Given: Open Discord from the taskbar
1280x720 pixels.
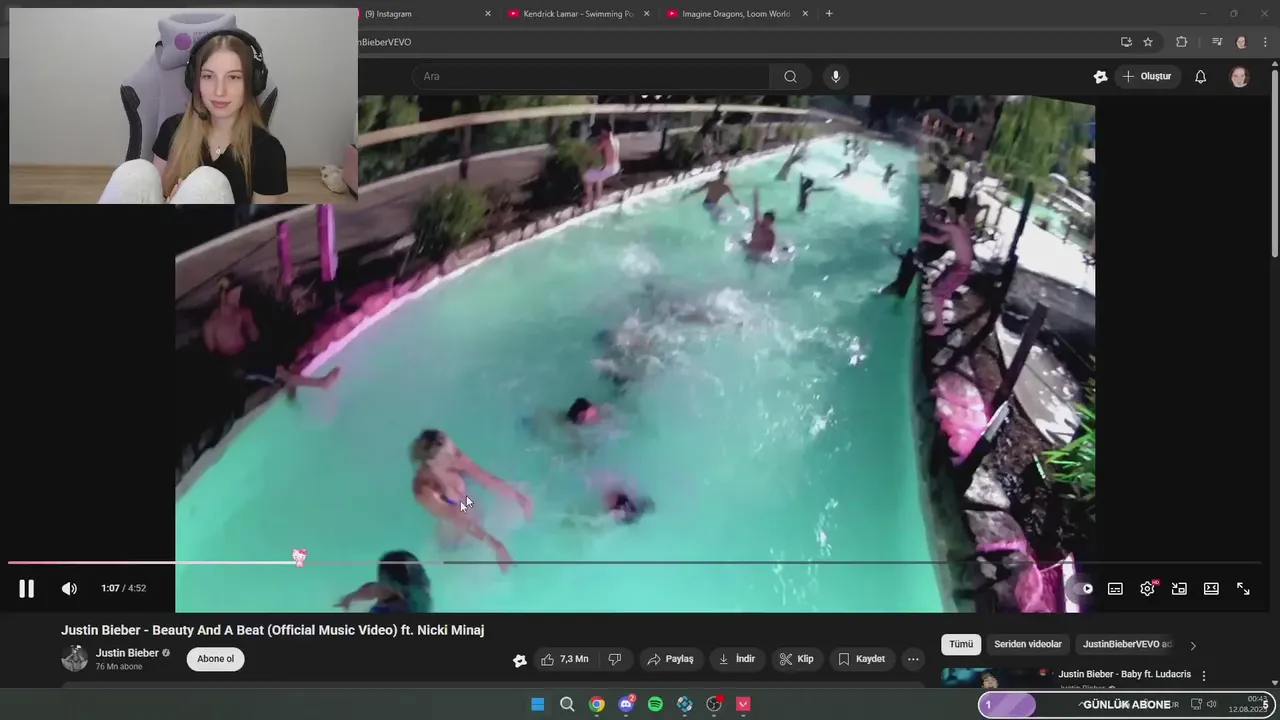Looking at the screenshot, I should click(x=626, y=704).
